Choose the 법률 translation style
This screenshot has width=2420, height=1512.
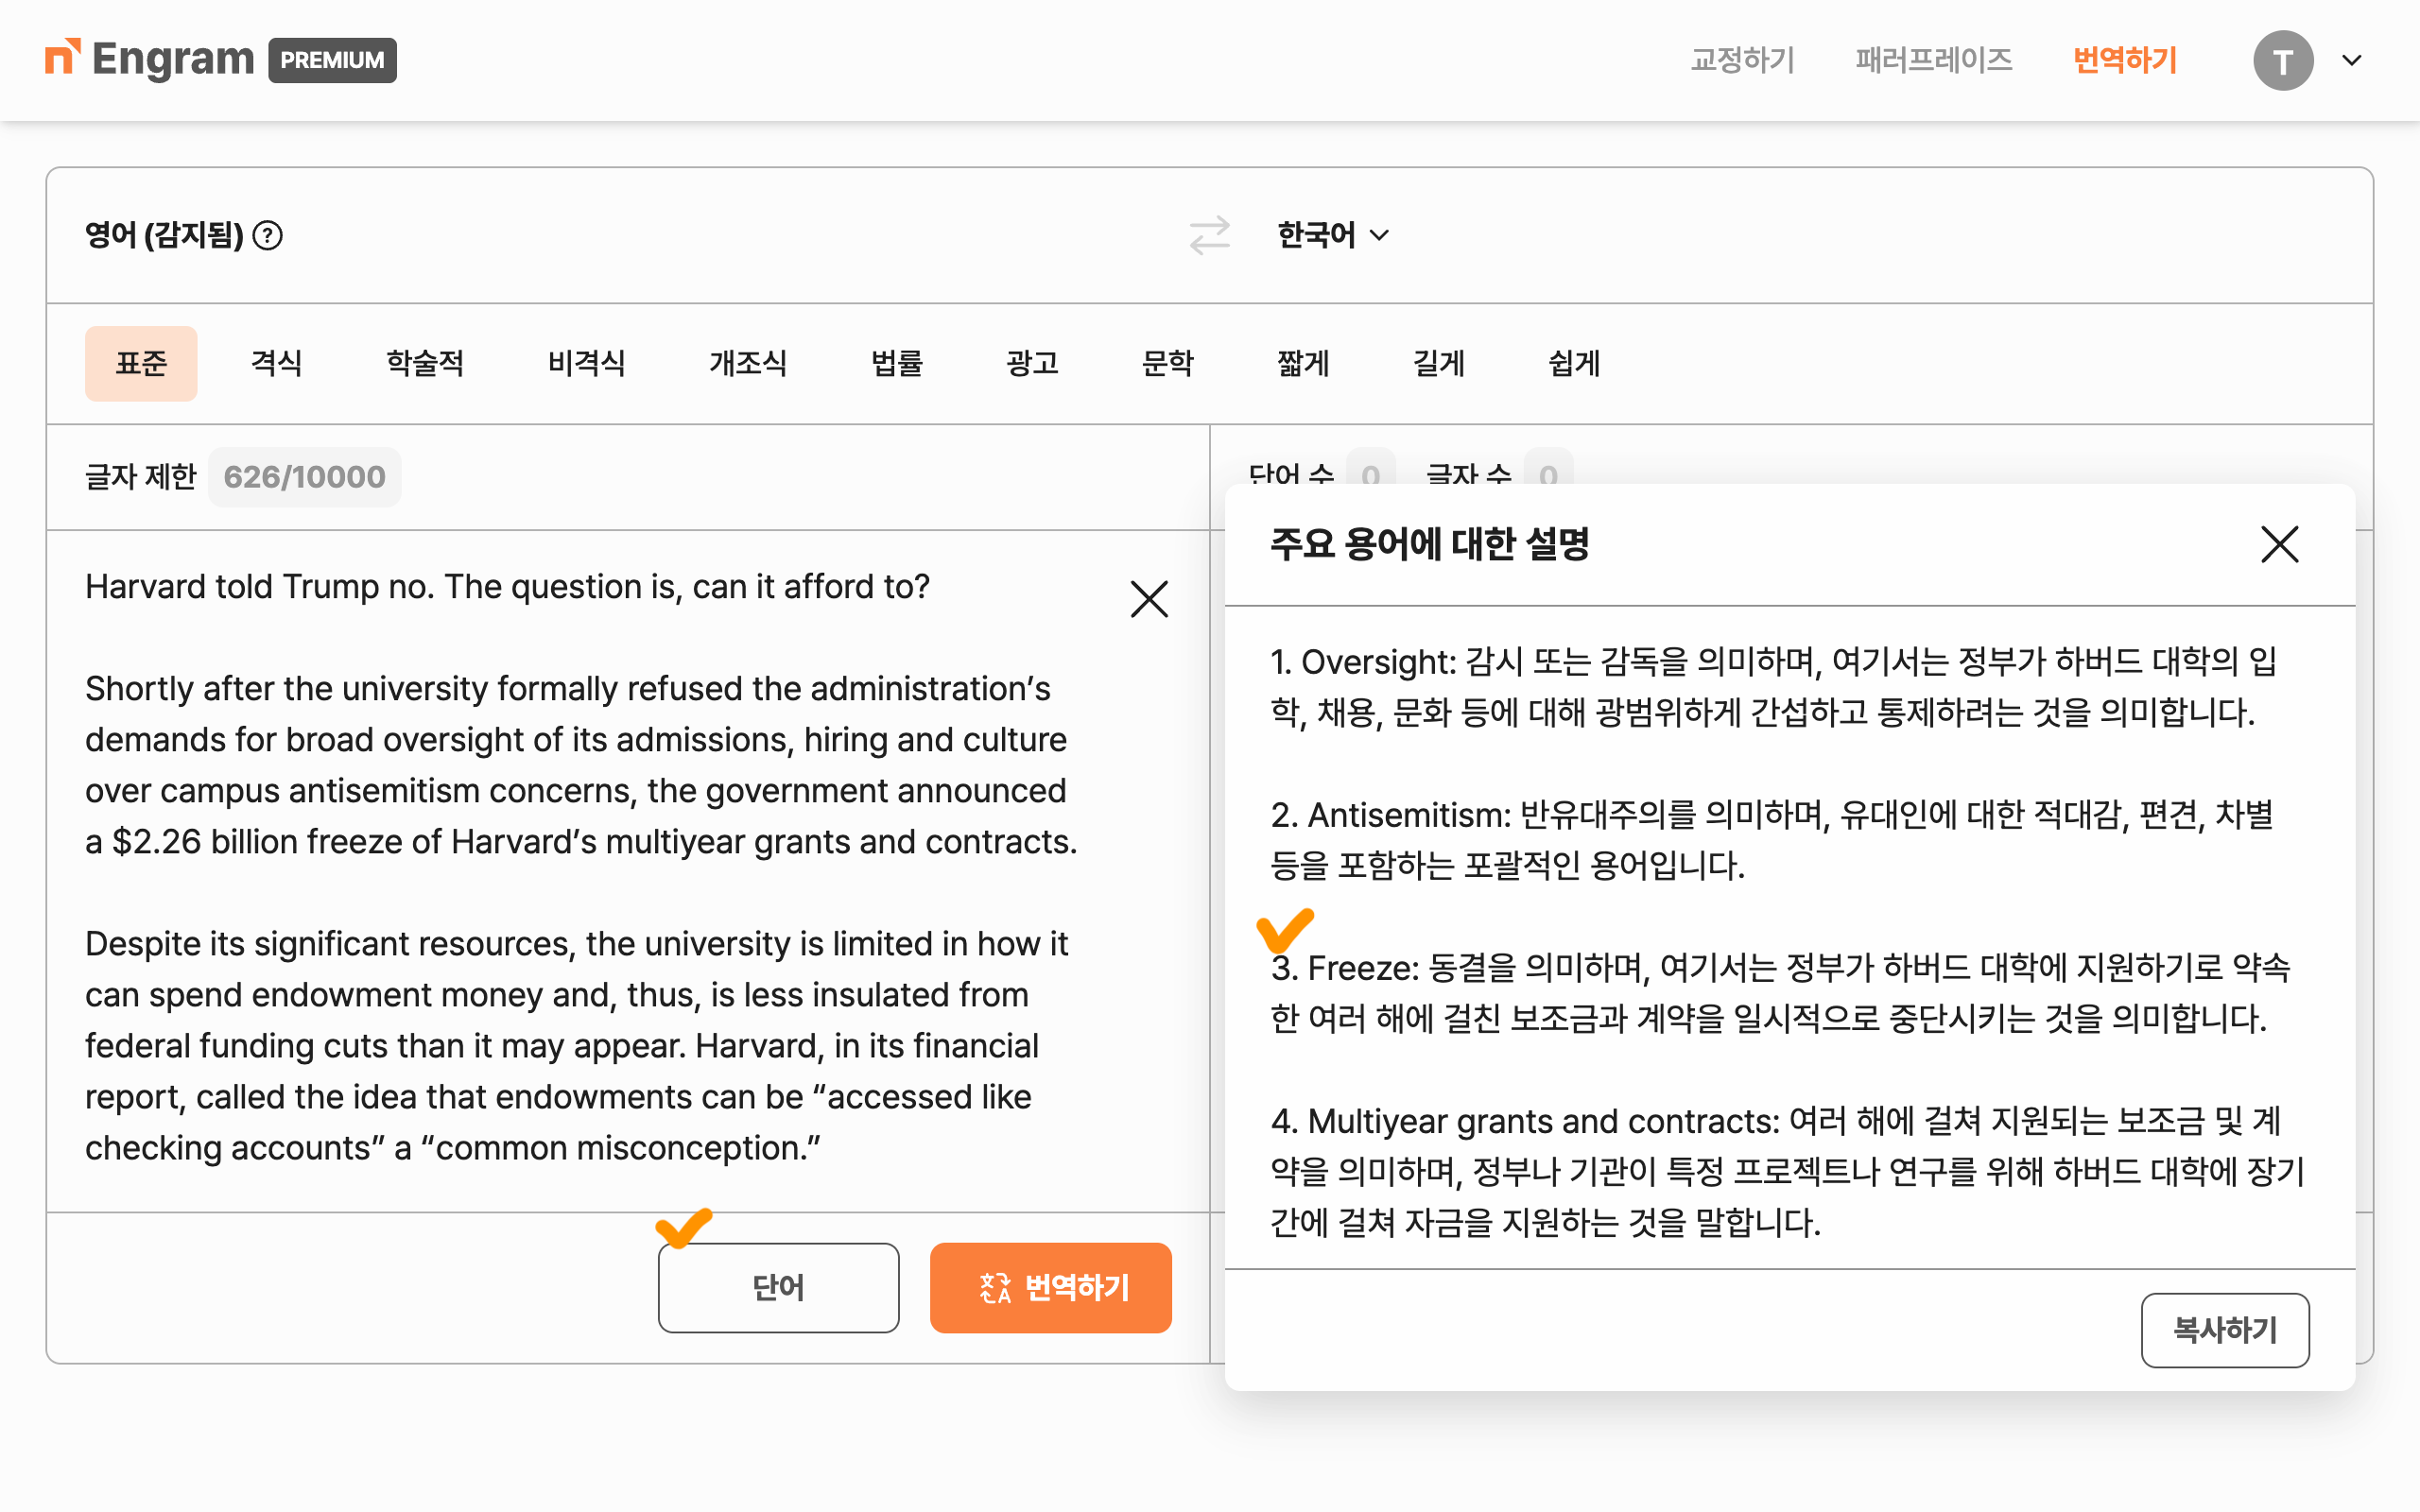coord(896,363)
